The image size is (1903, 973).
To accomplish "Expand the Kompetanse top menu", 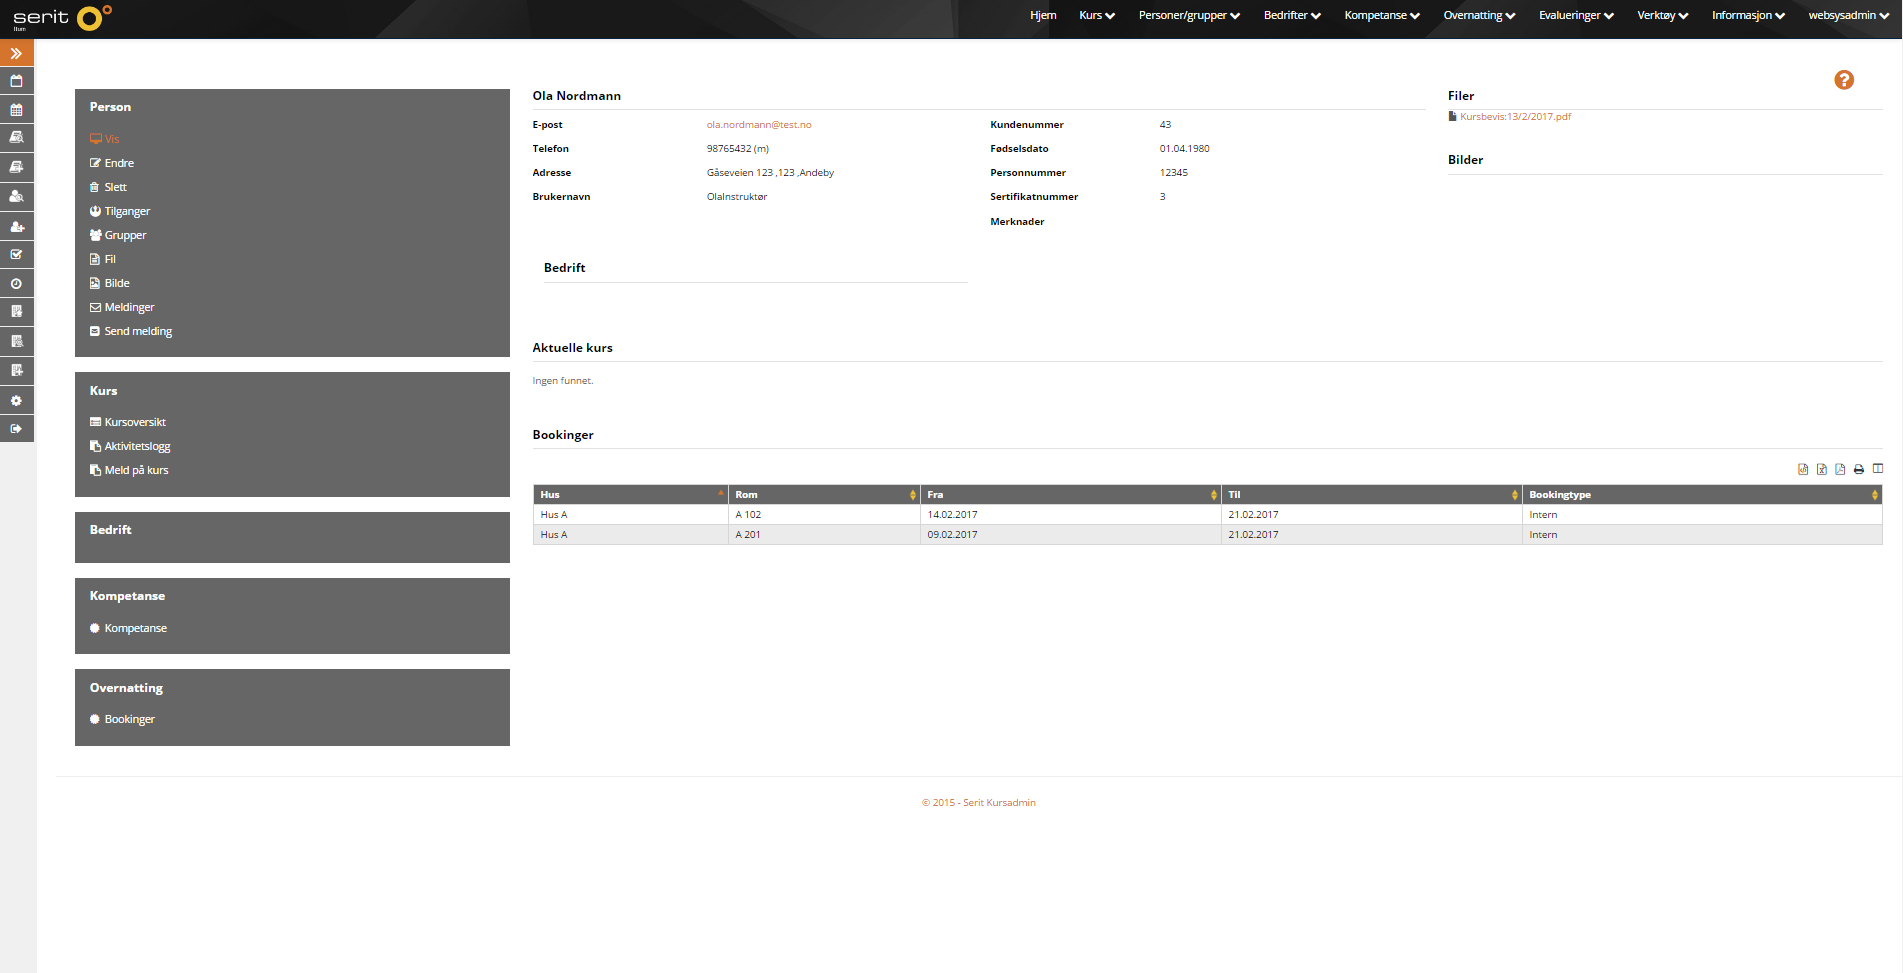I will point(1382,15).
